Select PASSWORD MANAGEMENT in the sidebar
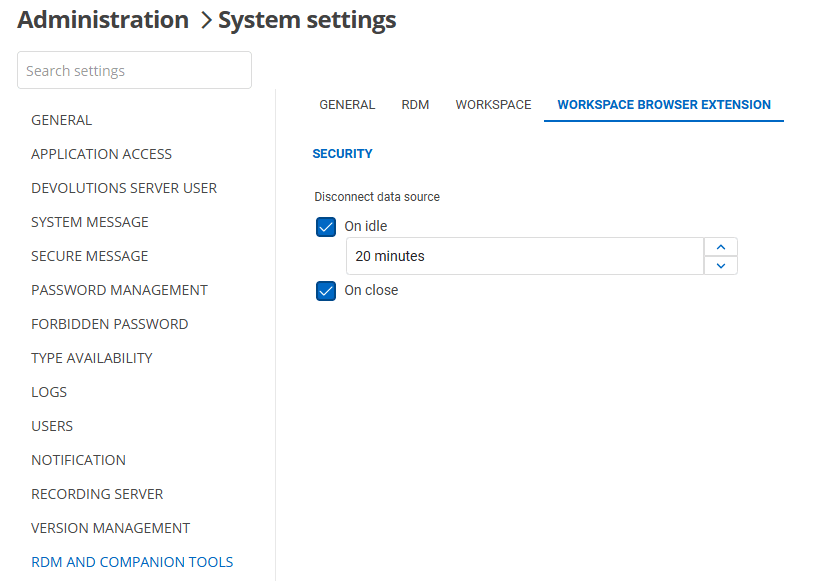The height and width of the screenshot is (581, 836). [119, 289]
